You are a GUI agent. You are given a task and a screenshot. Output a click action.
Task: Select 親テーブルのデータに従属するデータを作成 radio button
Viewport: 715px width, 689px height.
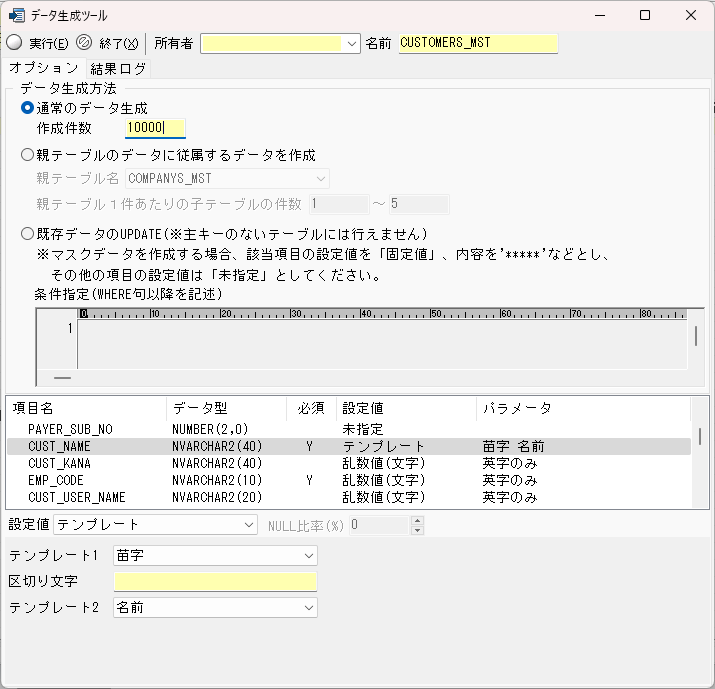pyautogui.click(x=27, y=155)
